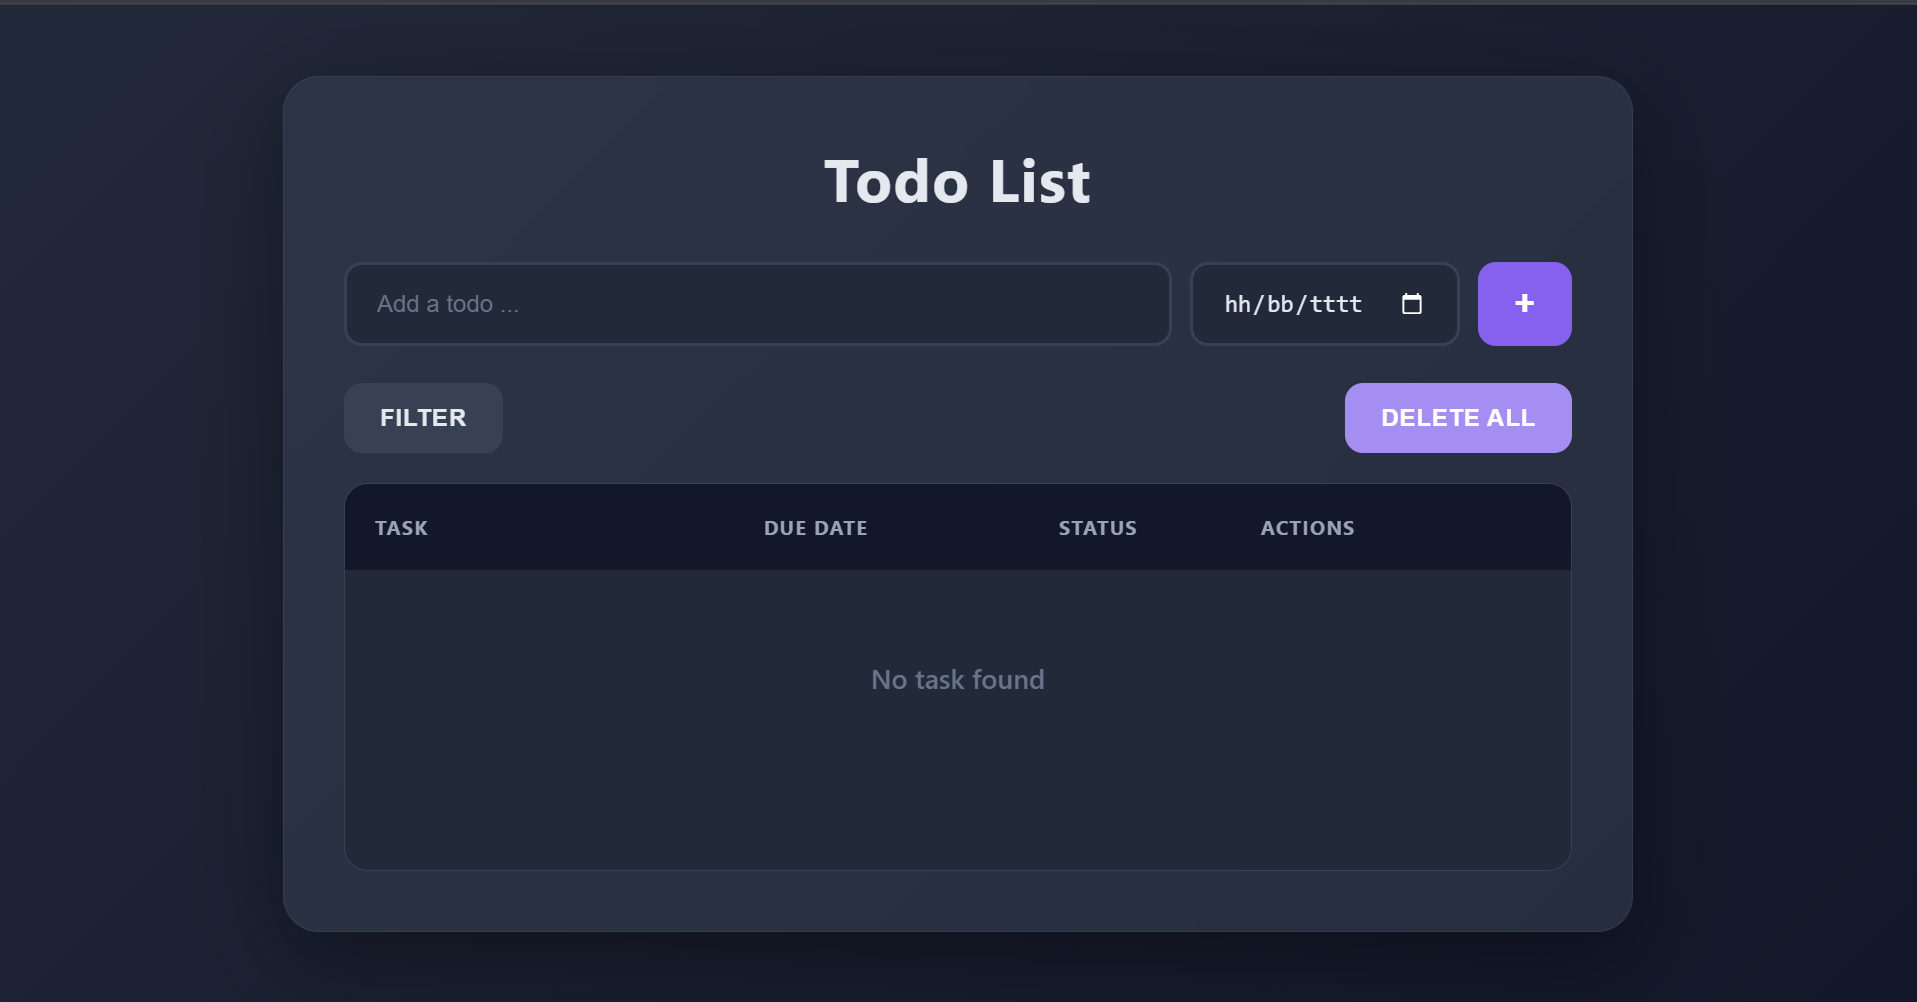1917x1002 pixels.
Task: Click empty space between FILTER and DELETE ALL
Action: (x=920, y=418)
